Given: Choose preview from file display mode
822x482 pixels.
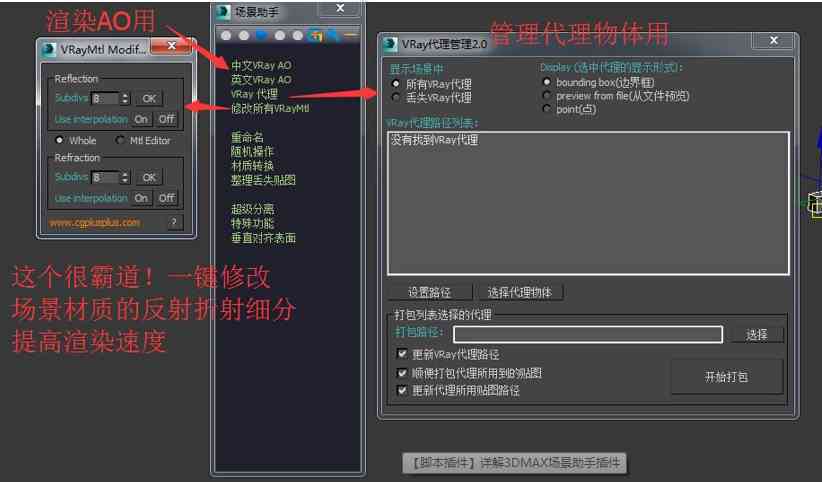Looking at the screenshot, I should (x=547, y=95).
